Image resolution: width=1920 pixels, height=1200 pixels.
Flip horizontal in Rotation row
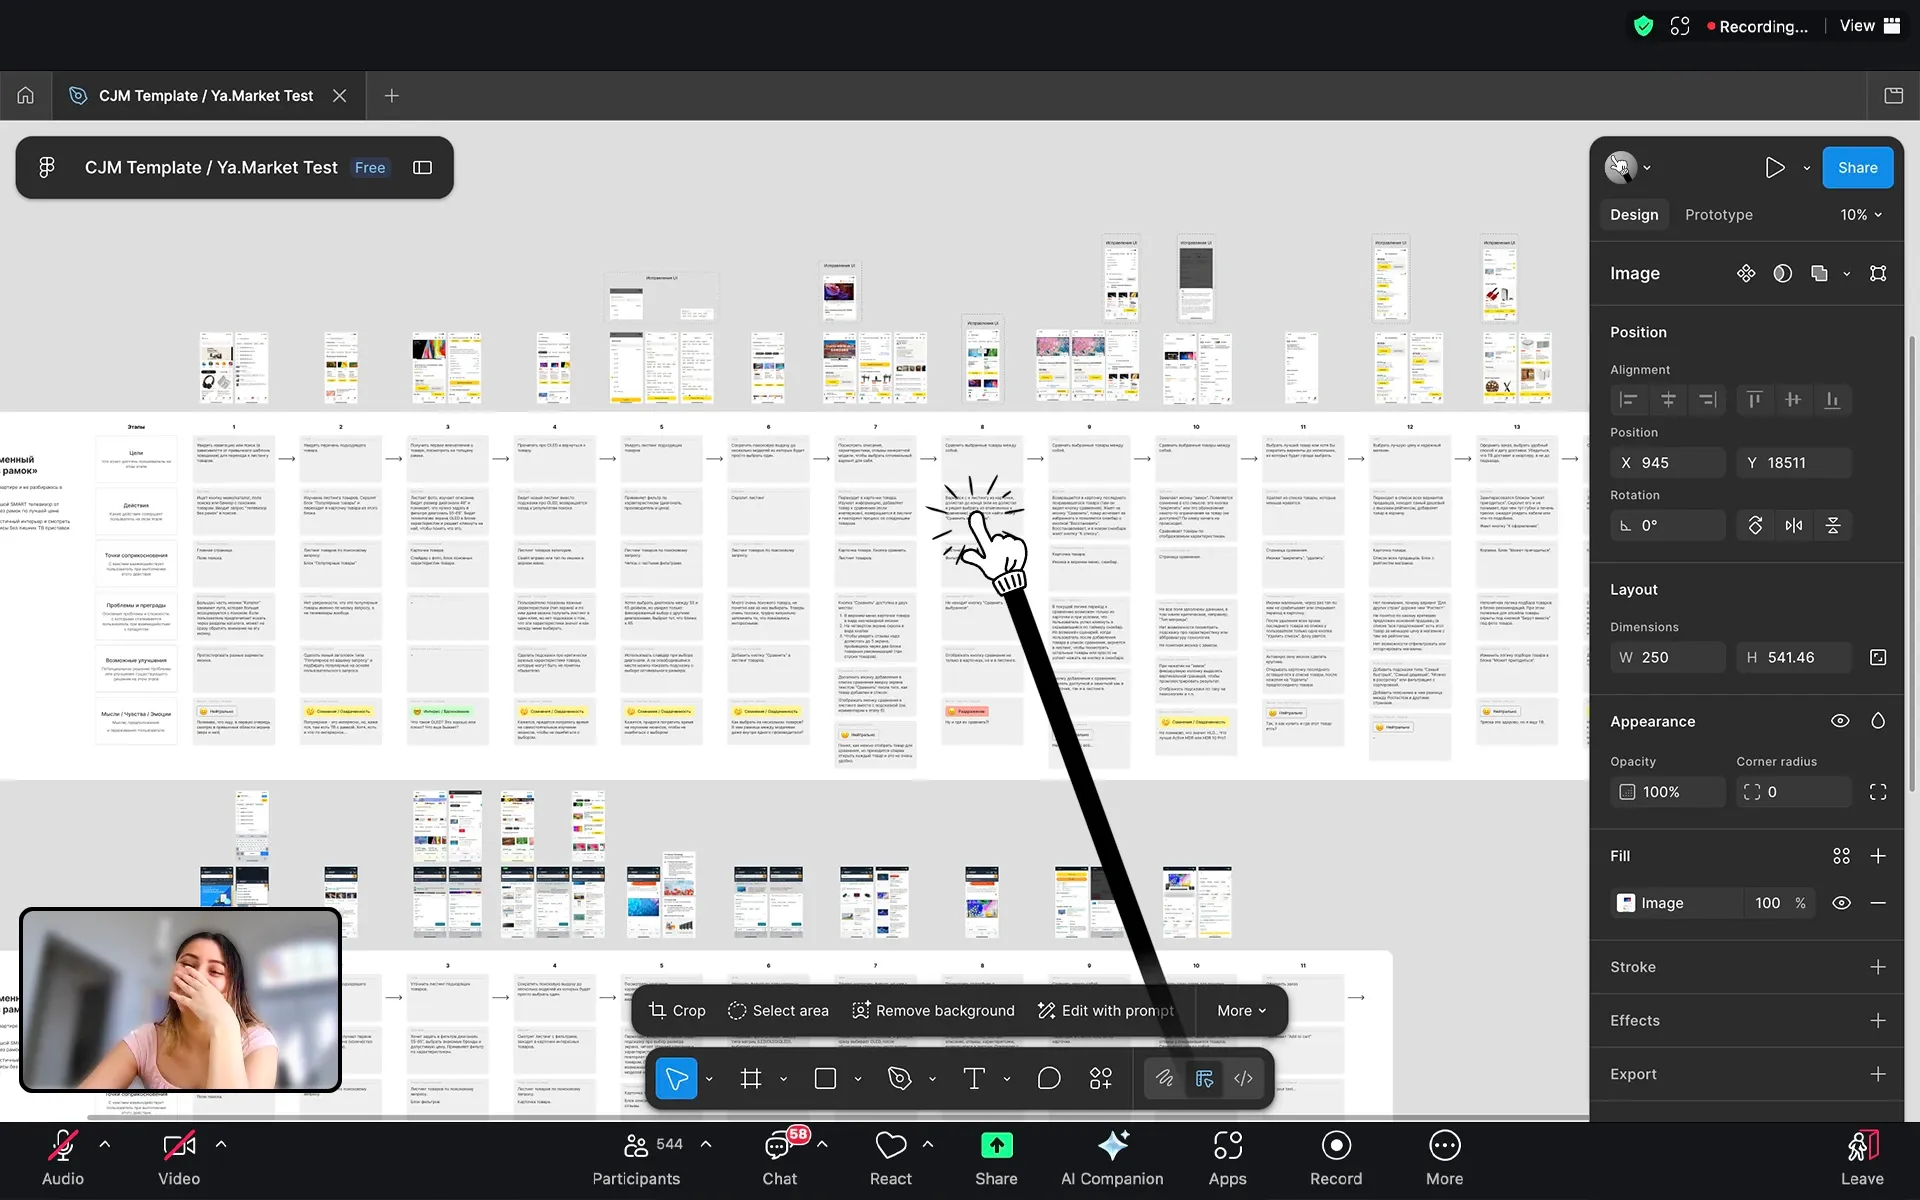(1794, 525)
